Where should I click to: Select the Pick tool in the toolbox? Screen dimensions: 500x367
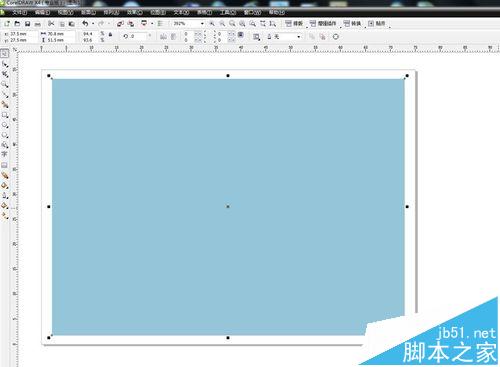coord(5,53)
